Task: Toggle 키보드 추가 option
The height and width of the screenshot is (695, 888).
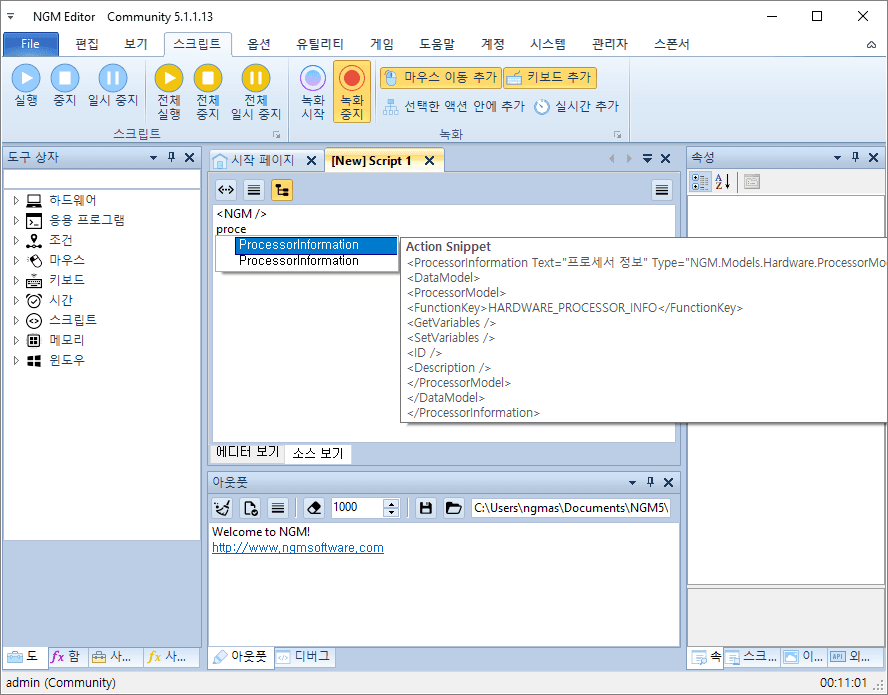Action: [x=550, y=78]
